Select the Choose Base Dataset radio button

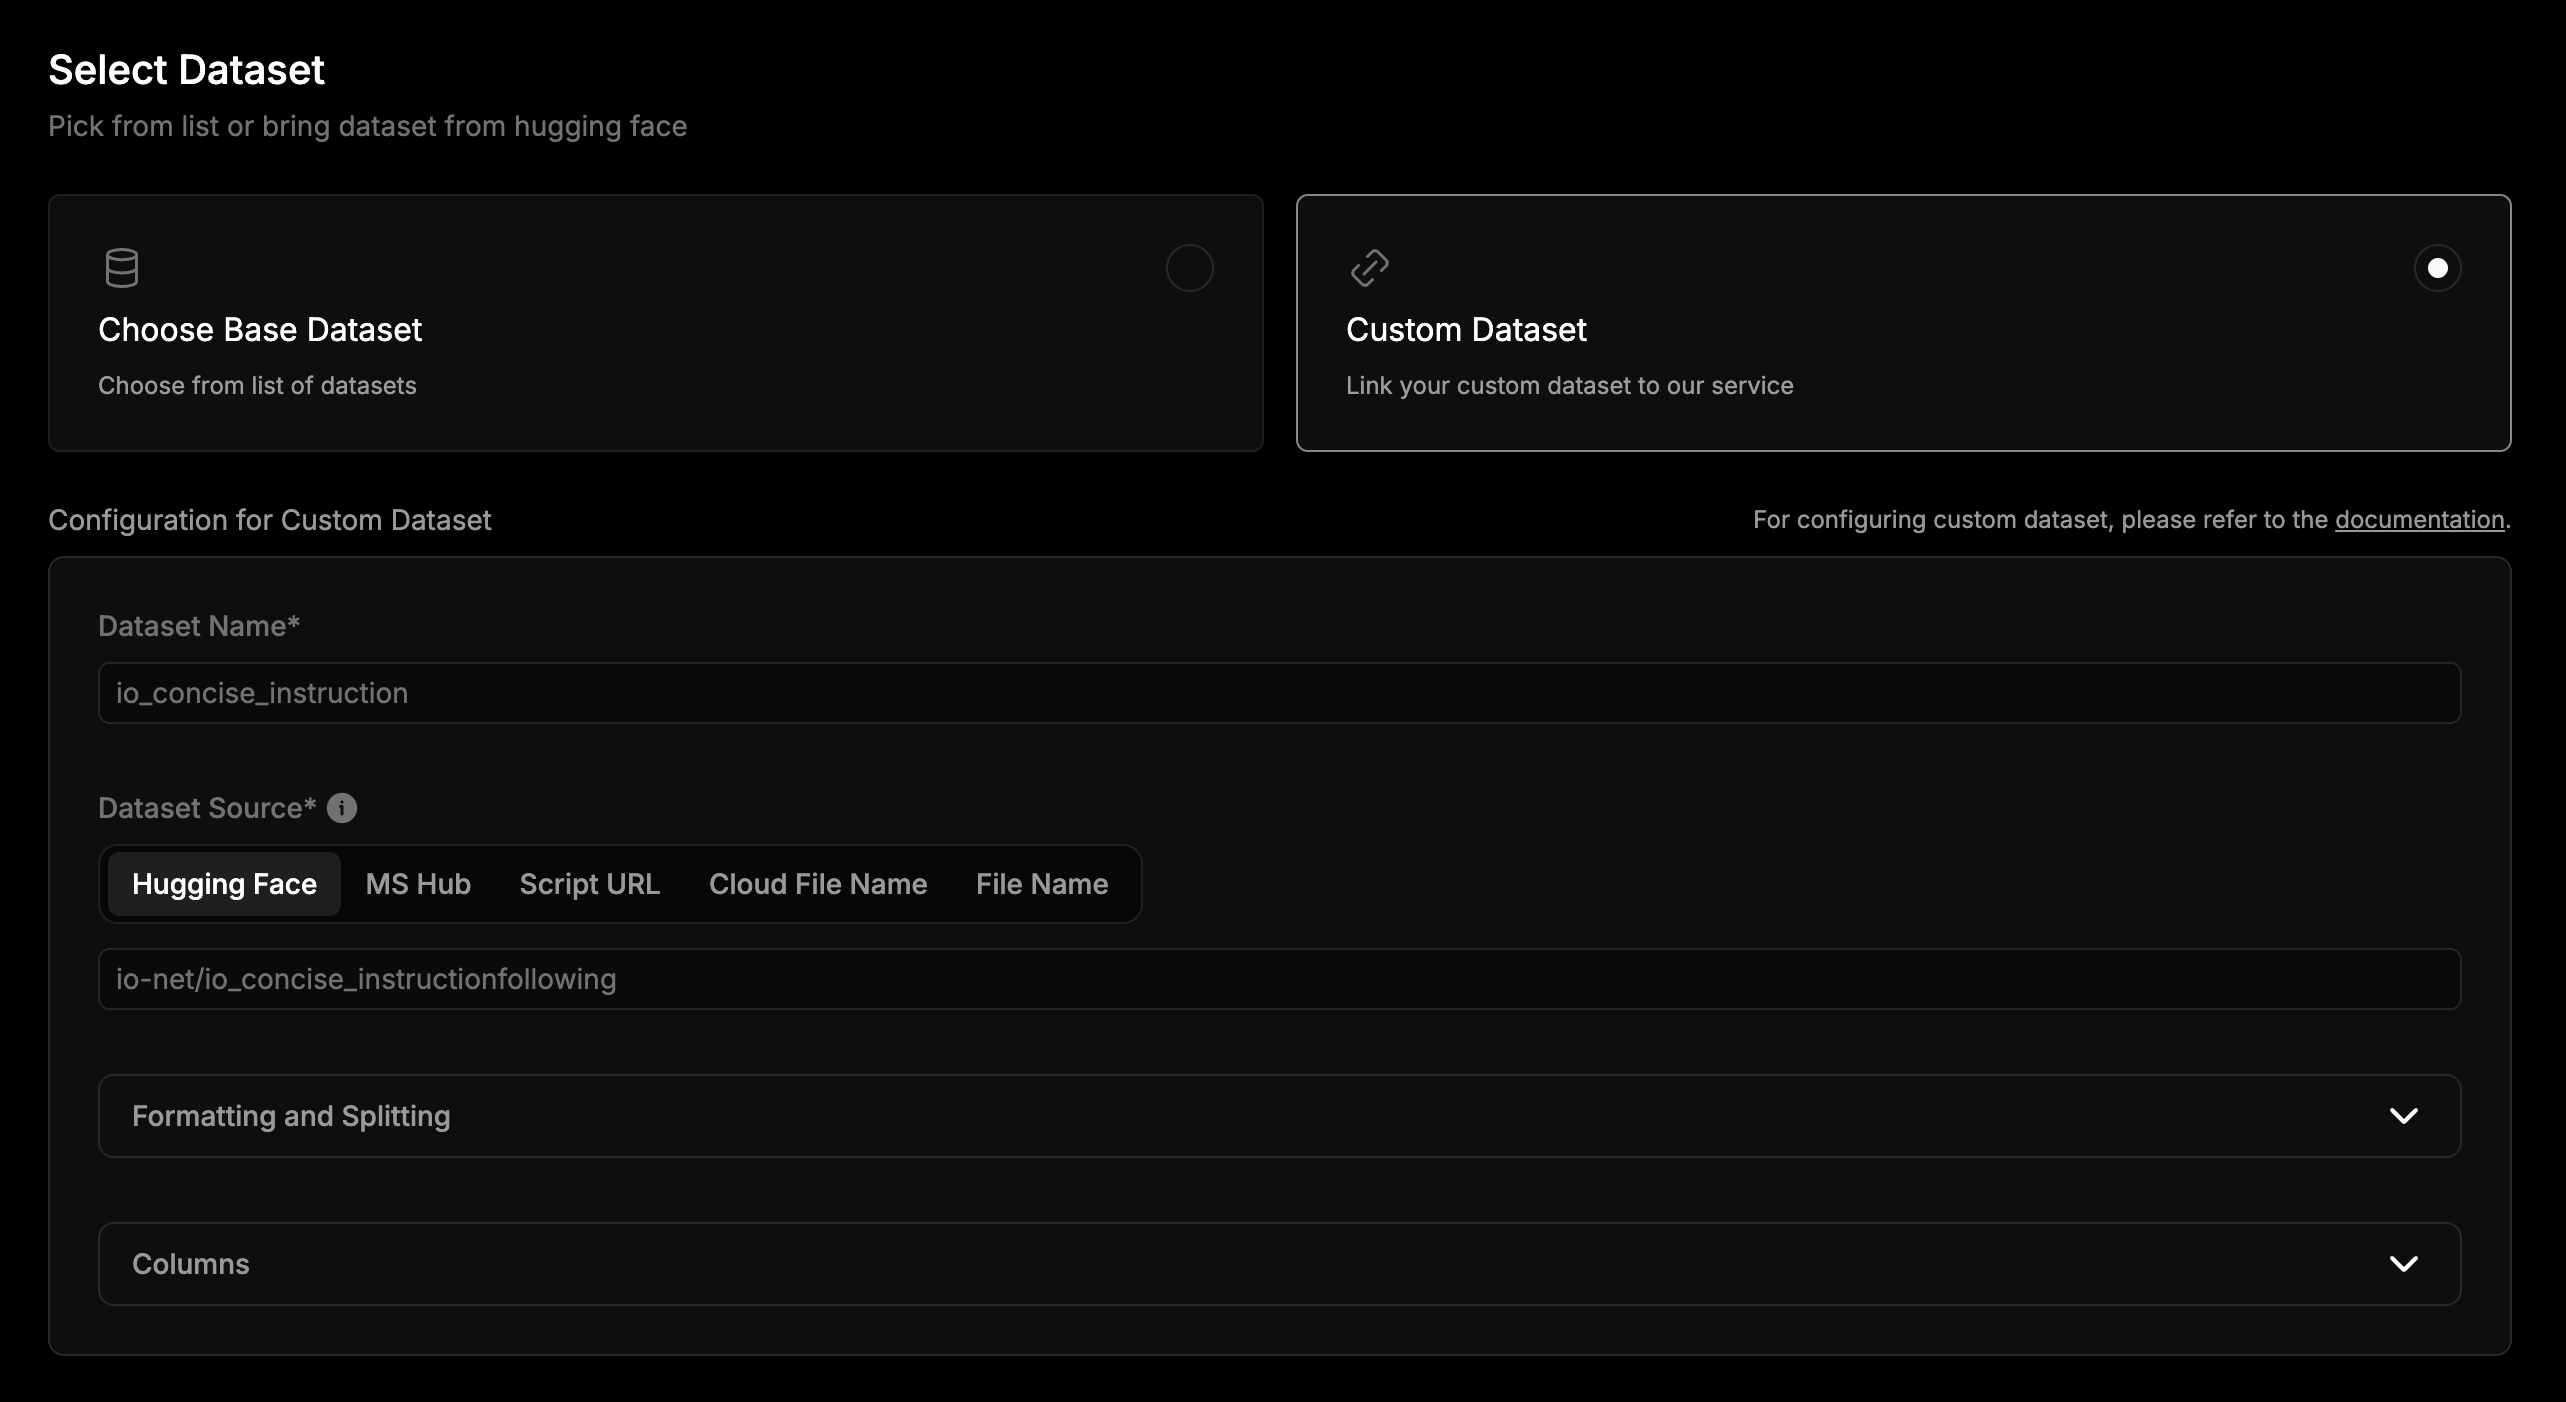[x=1189, y=268]
